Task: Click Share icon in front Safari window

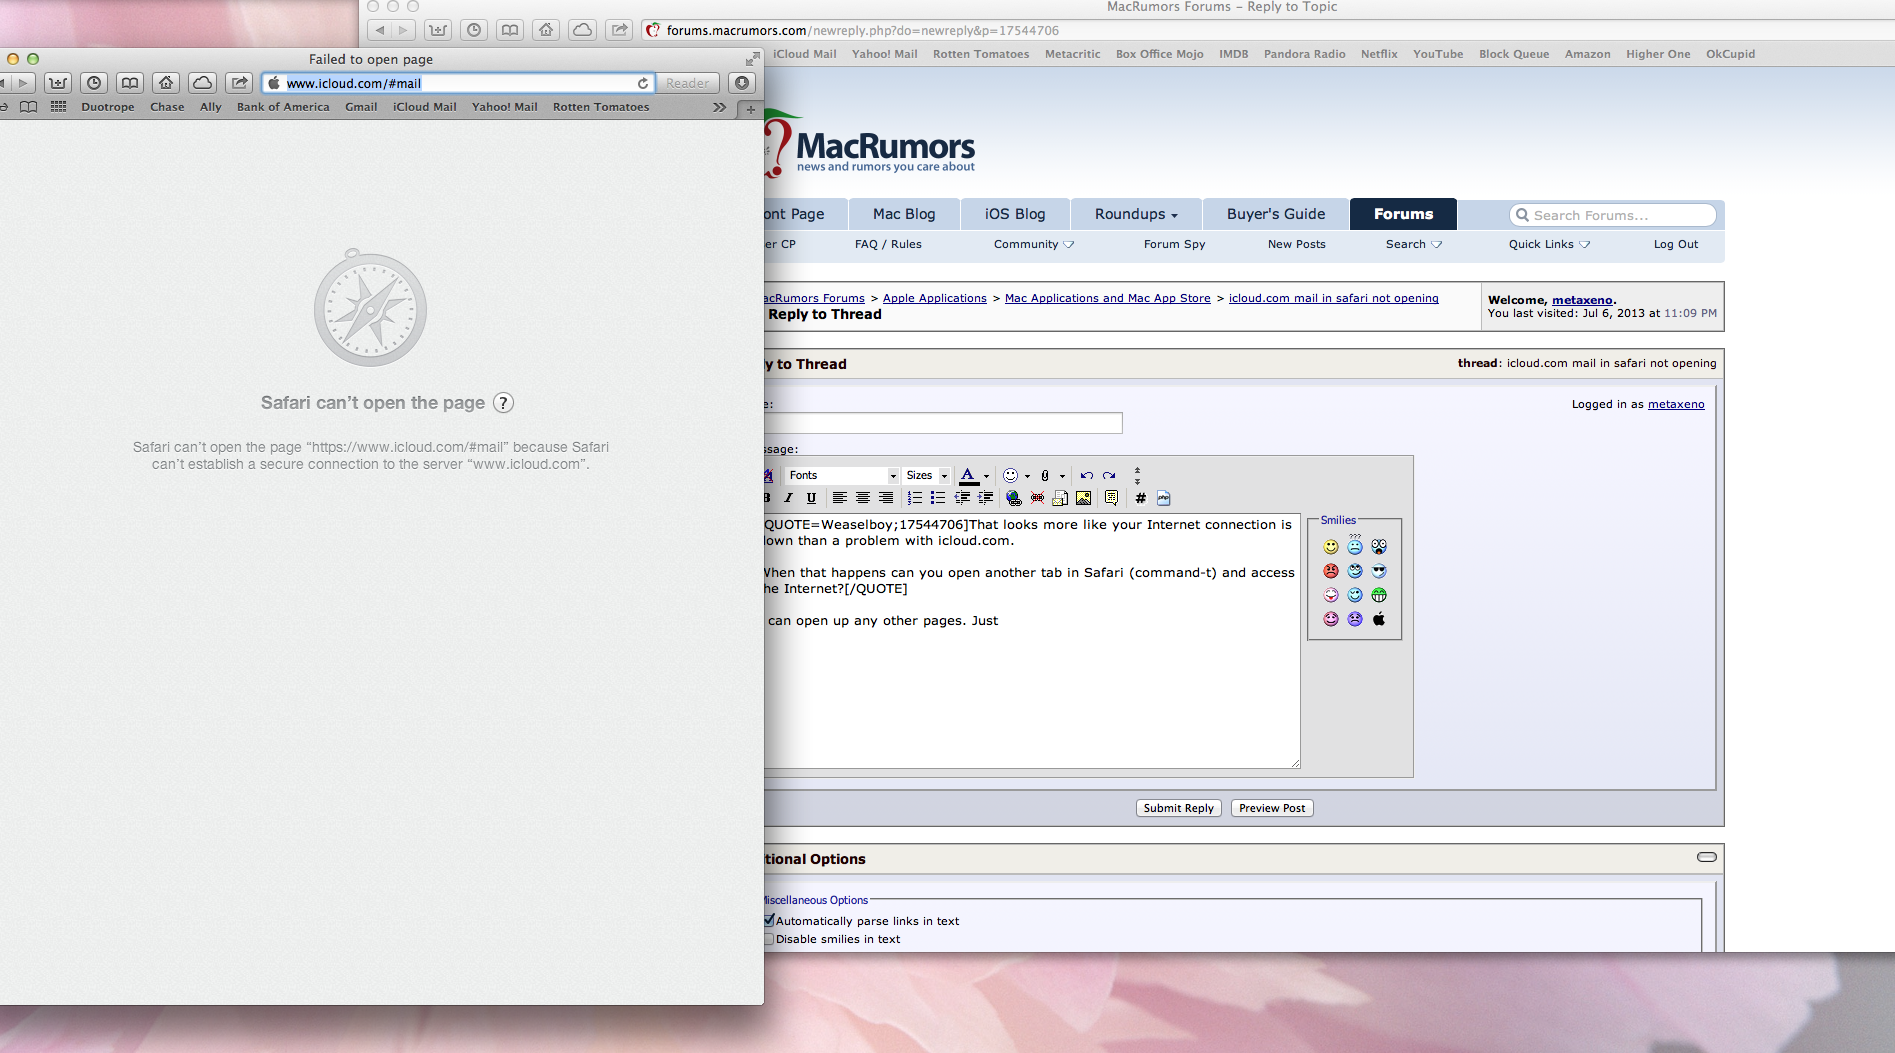Action: (238, 83)
